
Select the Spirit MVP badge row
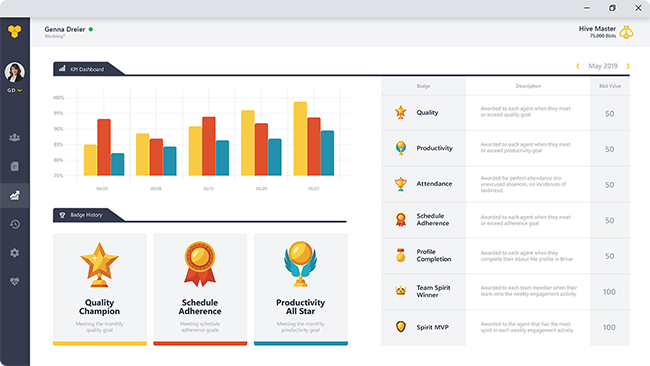pyautogui.click(x=505, y=327)
